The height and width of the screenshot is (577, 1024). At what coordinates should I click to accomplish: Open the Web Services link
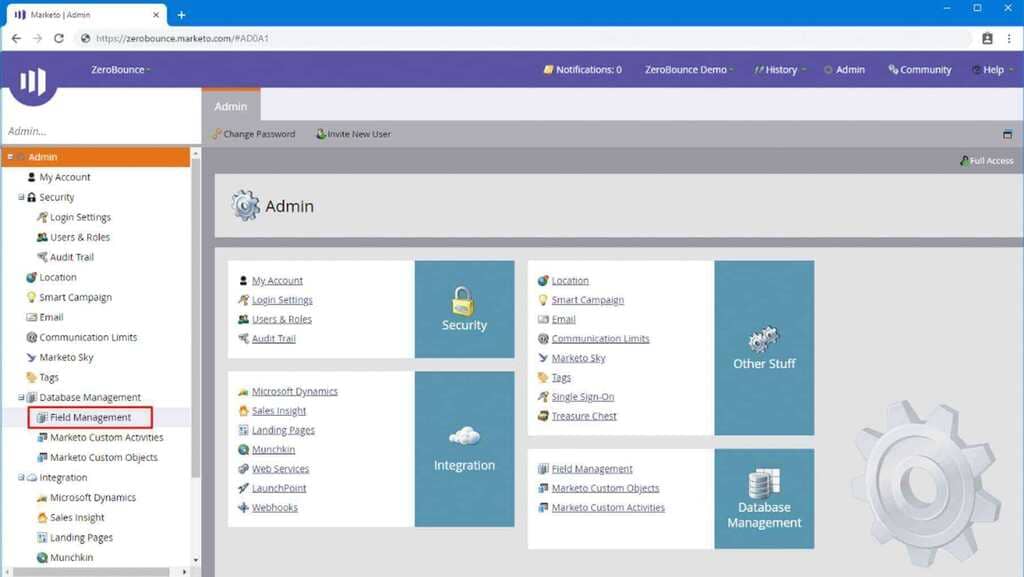coord(280,469)
